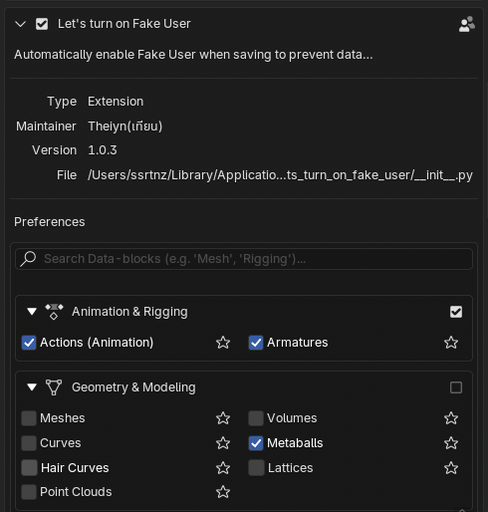Star the Armatures data-block
The width and height of the screenshot is (488, 512).
(451, 343)
